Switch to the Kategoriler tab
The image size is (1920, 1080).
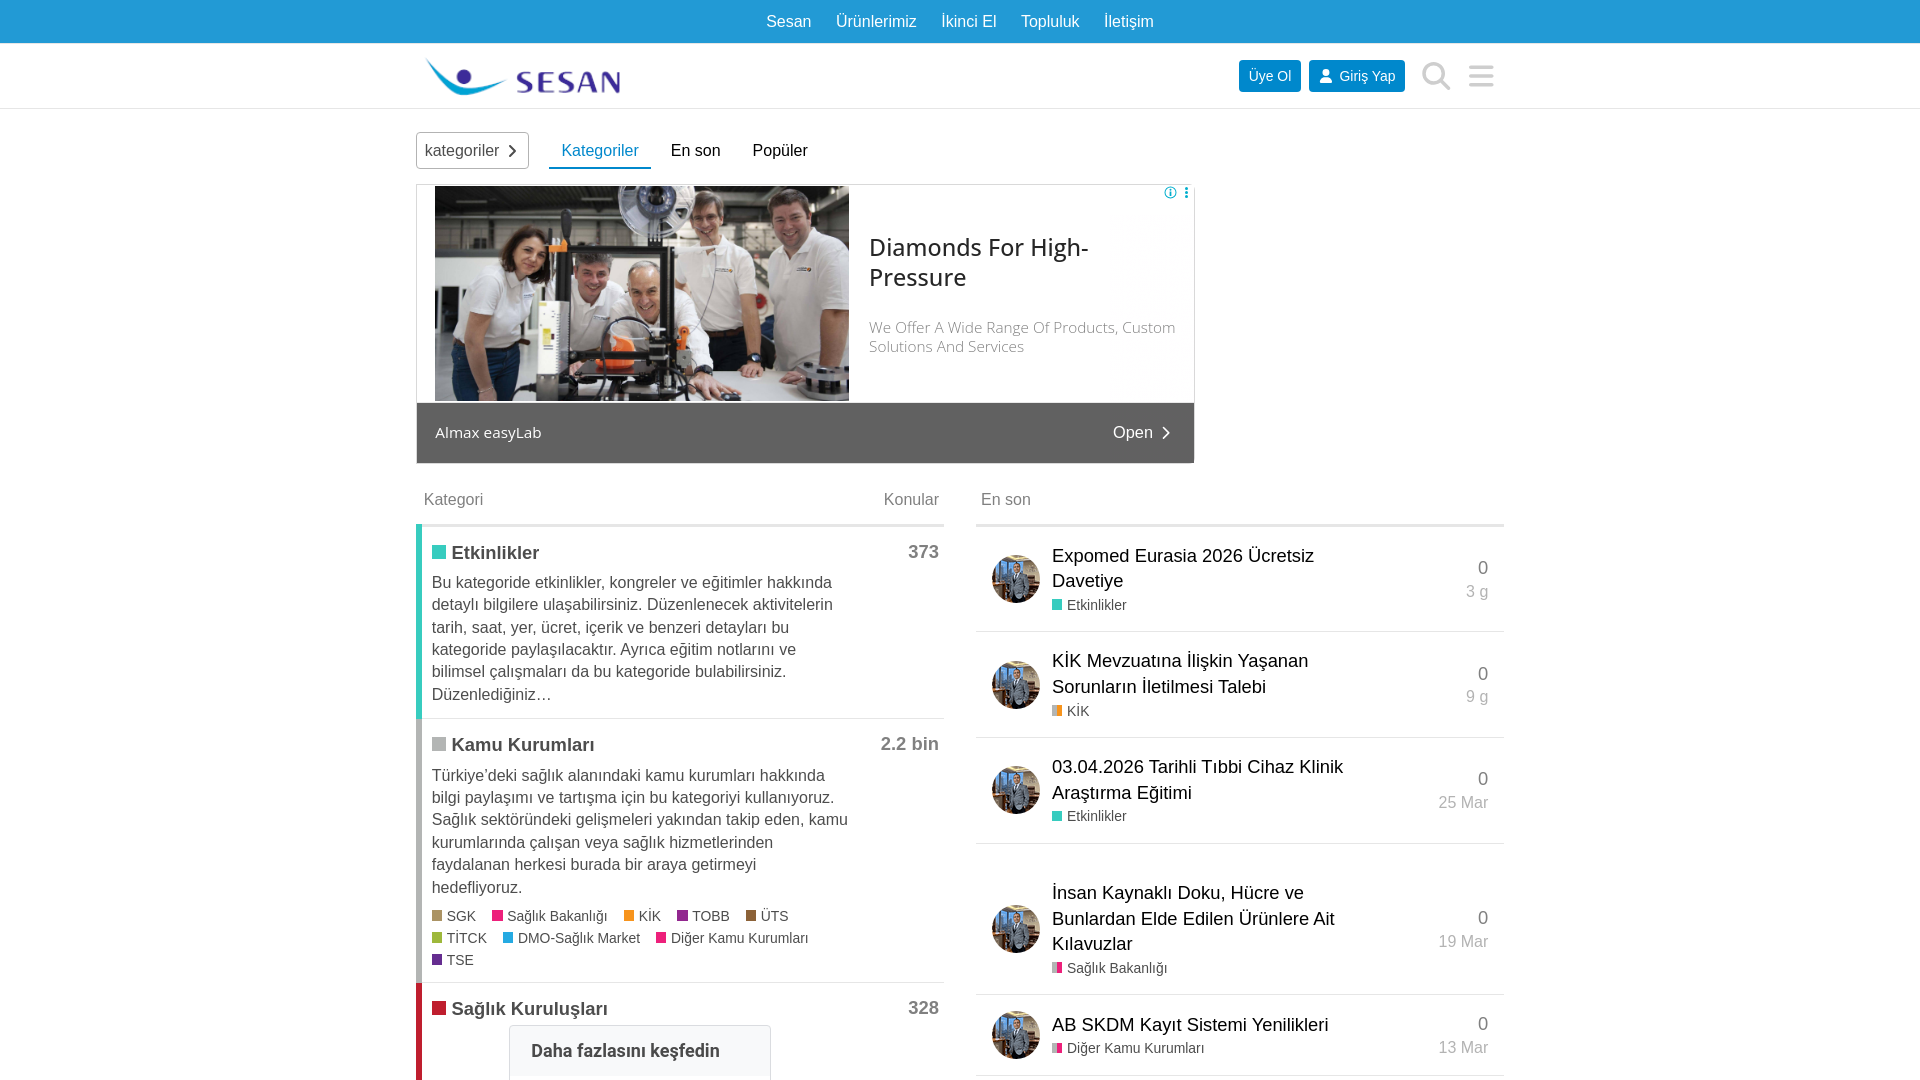(600, 151)
